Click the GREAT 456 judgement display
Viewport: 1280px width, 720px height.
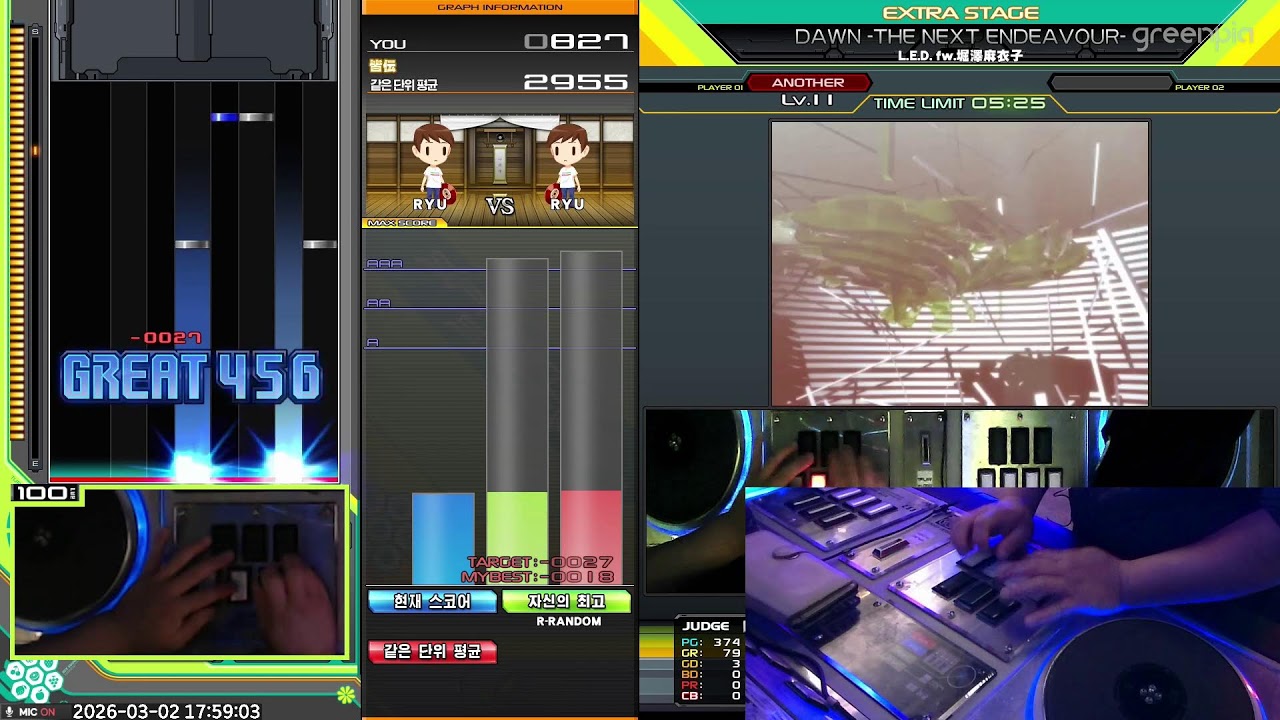pyautogui.click(x=192, y=378)
